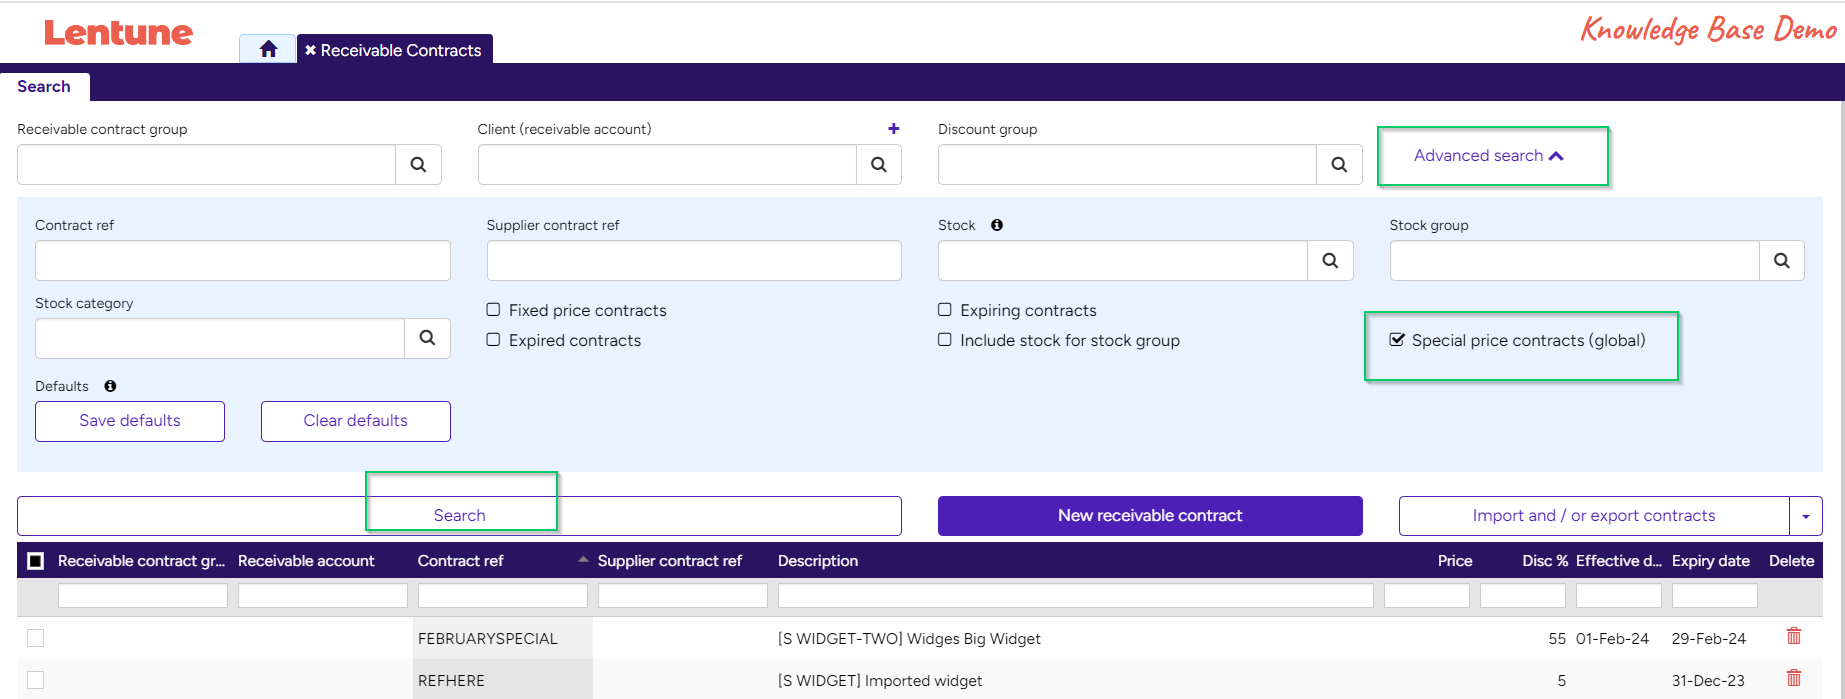This screenshot has width=1845, height=699.
Task: Open Receivable contract group lookup magnifier
Action: coord(418,165)
